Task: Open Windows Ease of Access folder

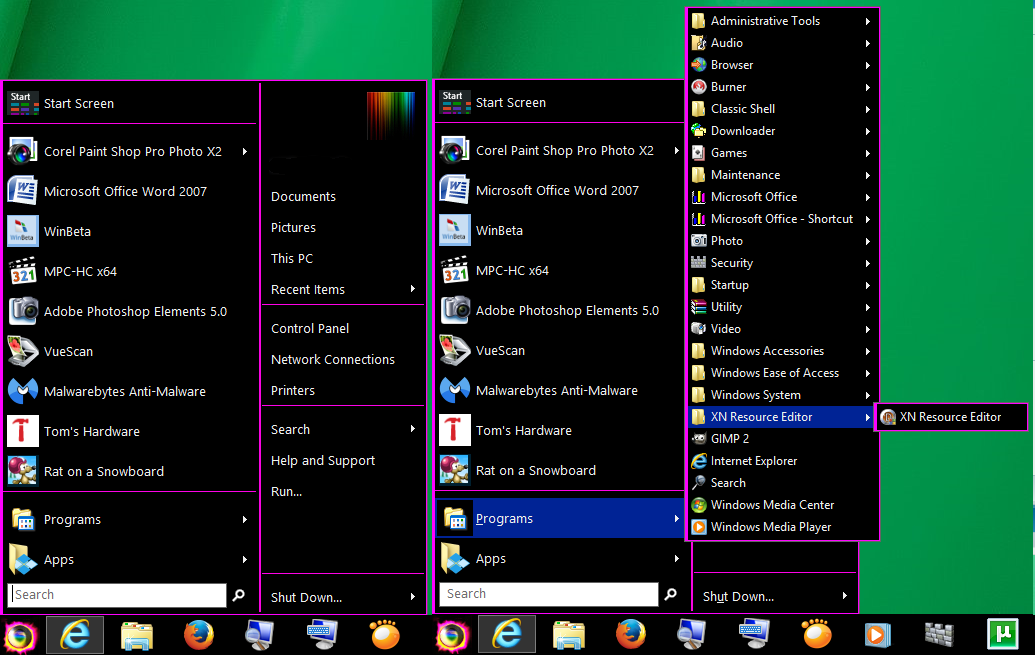Action: click(x=782, y=373)
